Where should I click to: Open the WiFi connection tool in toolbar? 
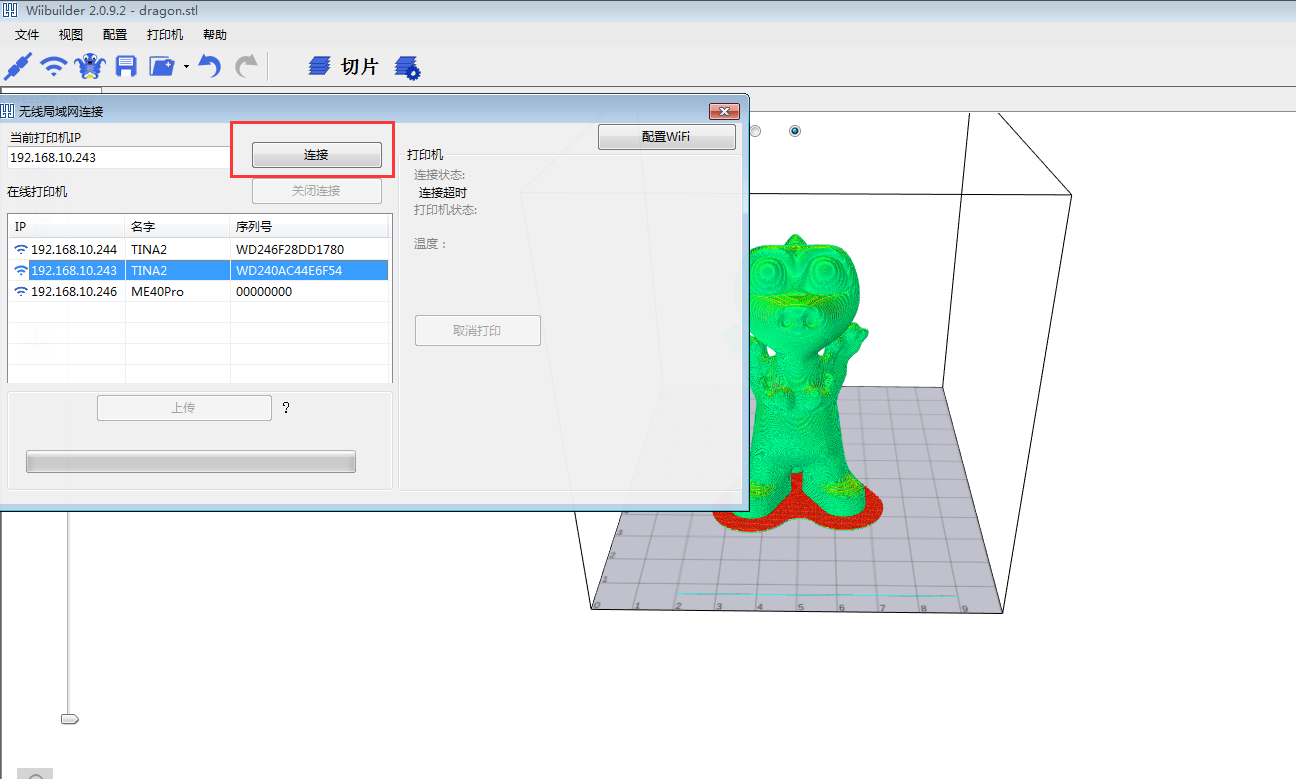tap(54, 67)
